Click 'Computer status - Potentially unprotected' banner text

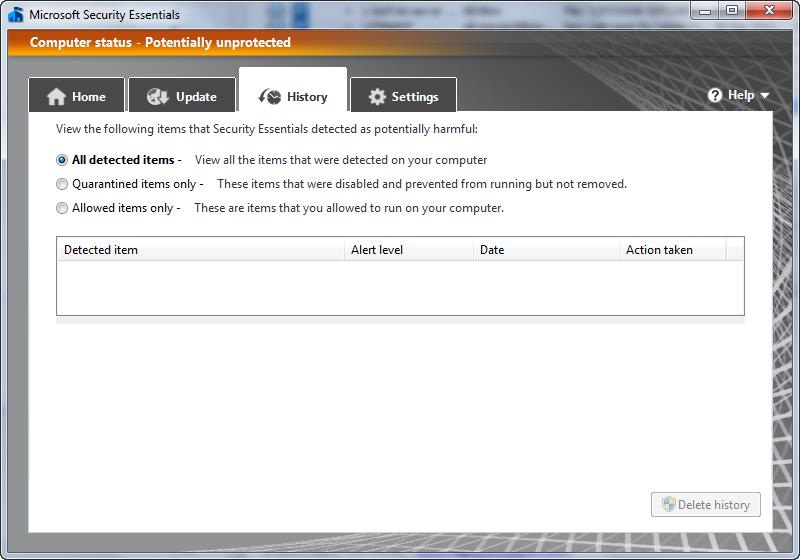point(160,42)
